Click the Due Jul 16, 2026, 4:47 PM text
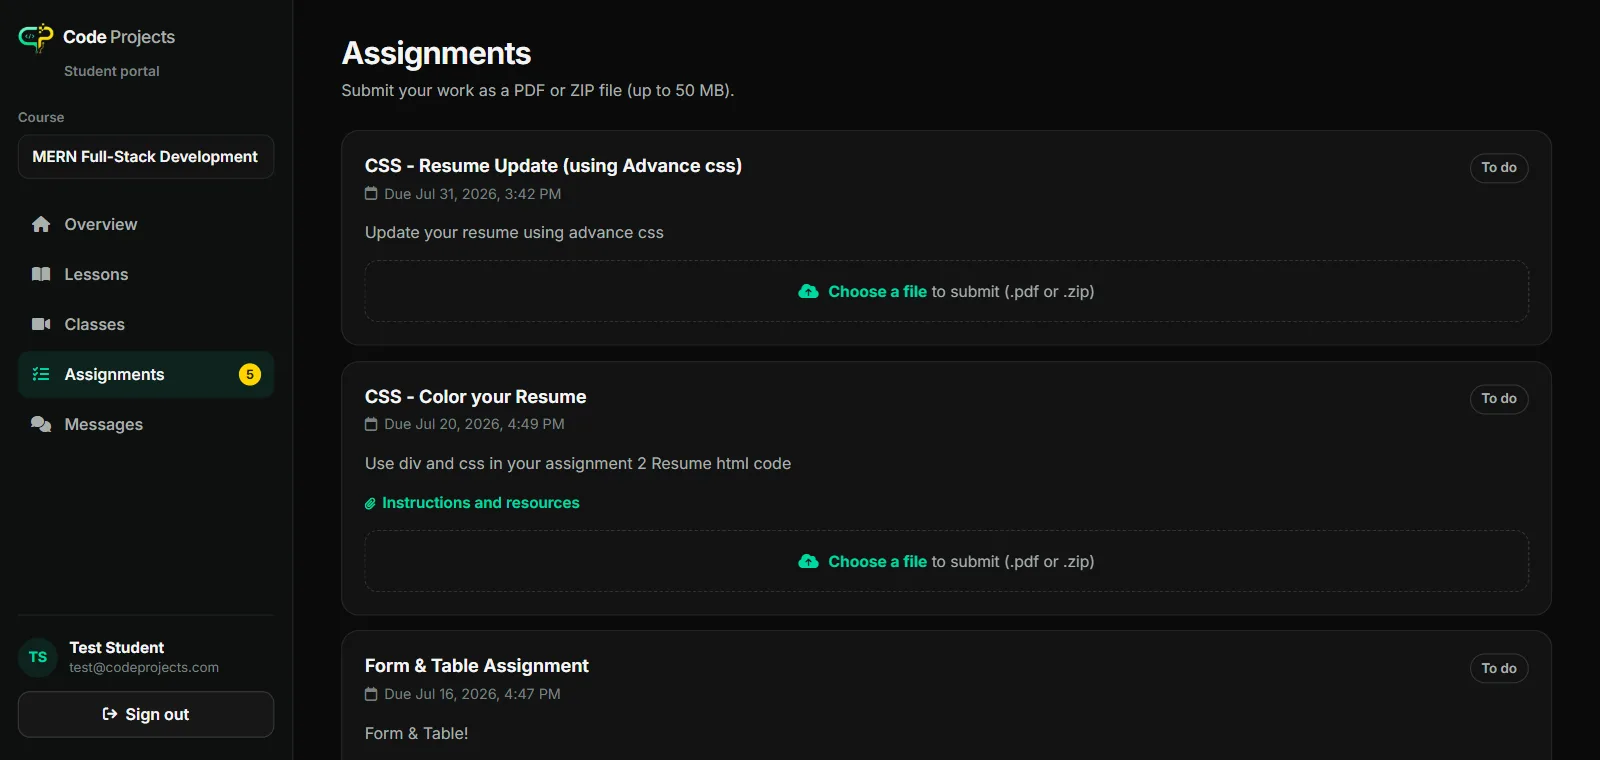This screenshot has height=760, width=1600. pos(472,694)
